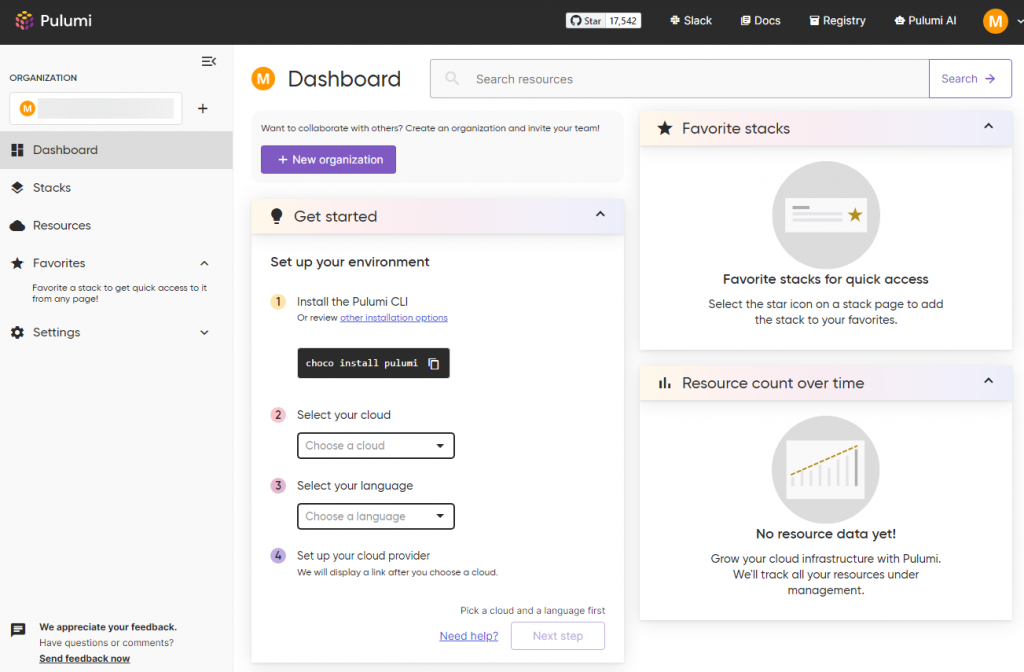Open Pulumi AI
The width and height of the screenshot is (1024, 672).
[x=925, y=21]
